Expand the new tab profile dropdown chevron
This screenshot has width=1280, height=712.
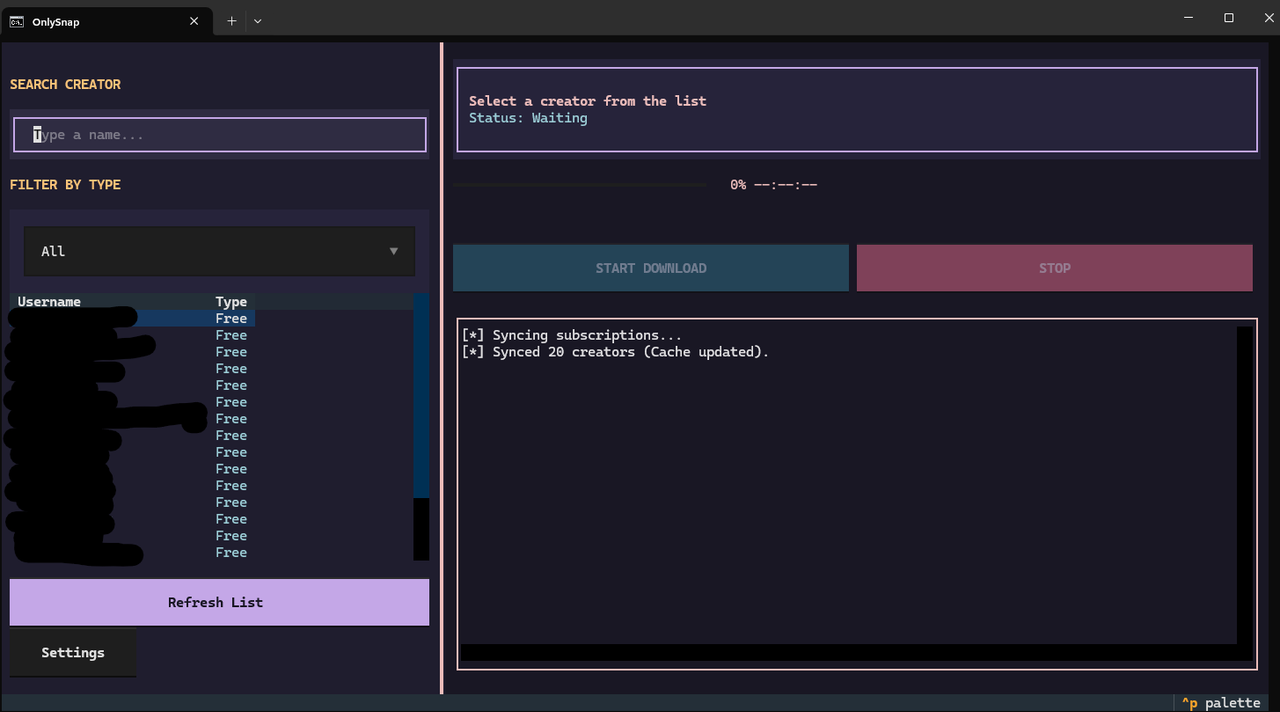pos(258,21)
